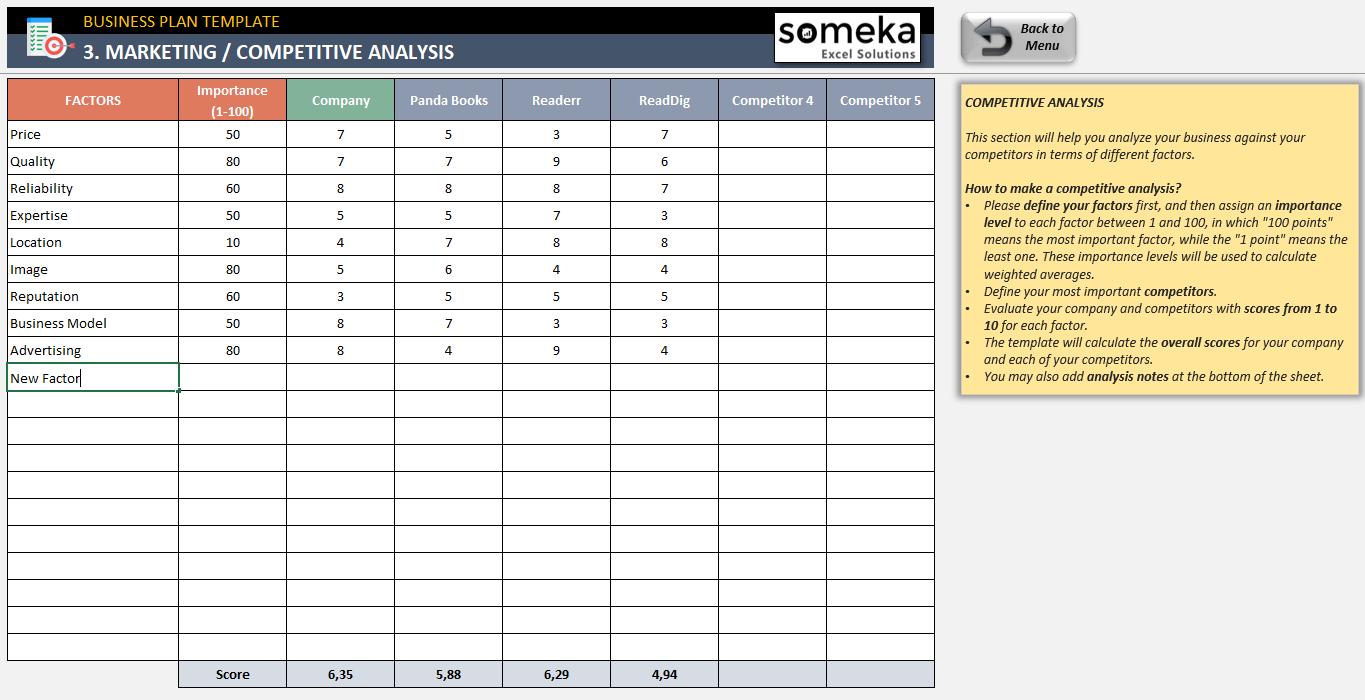Select the Business Model factor cell

point(93,324)
